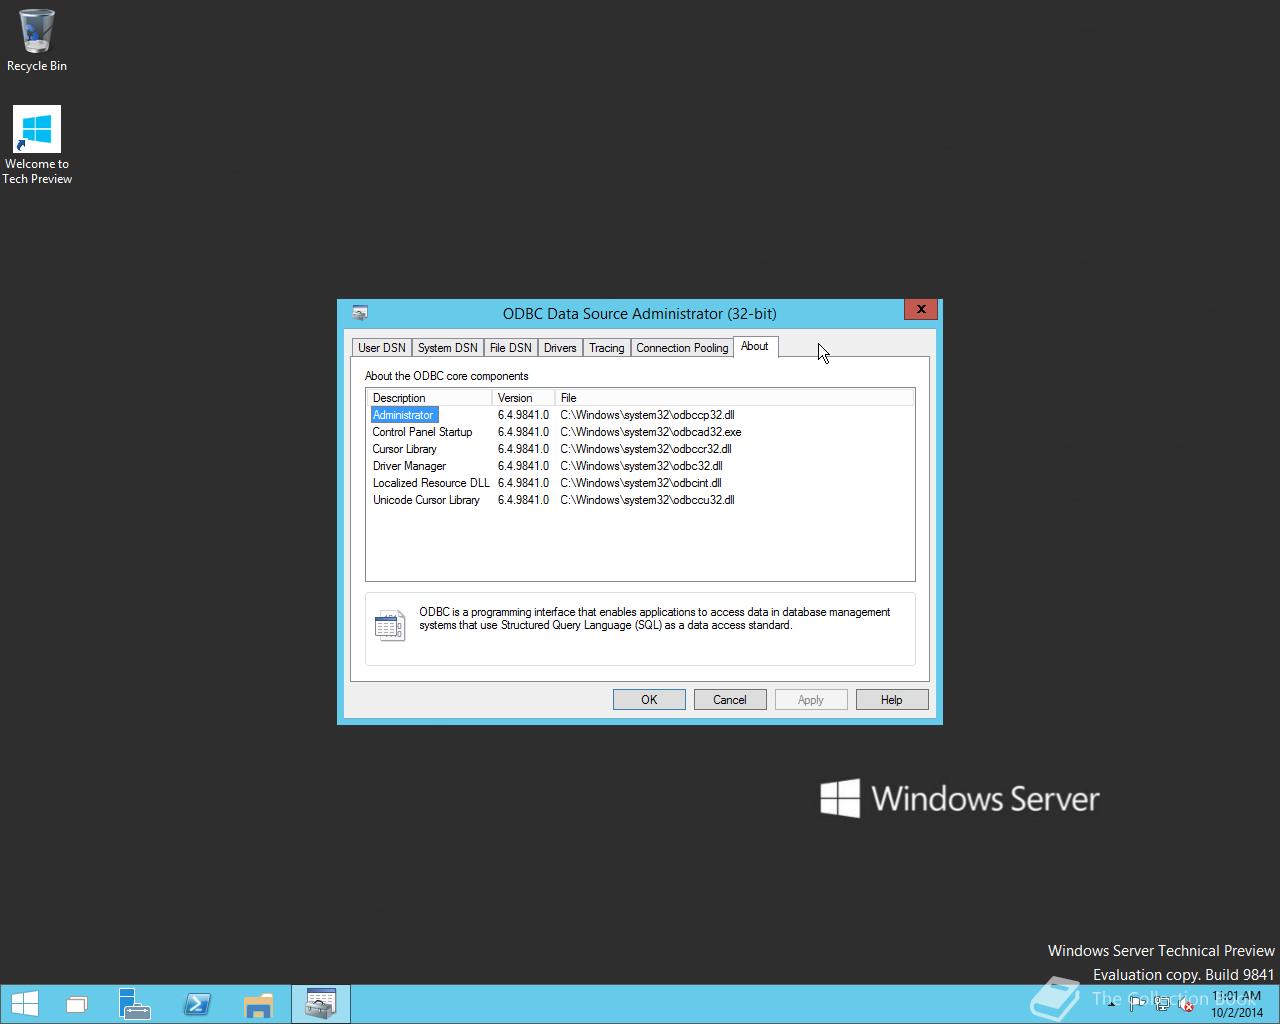Viewport: 1280px width, 1024px height.
Task: Click the version number in Driver Manager row
Action: coord(523,466)
